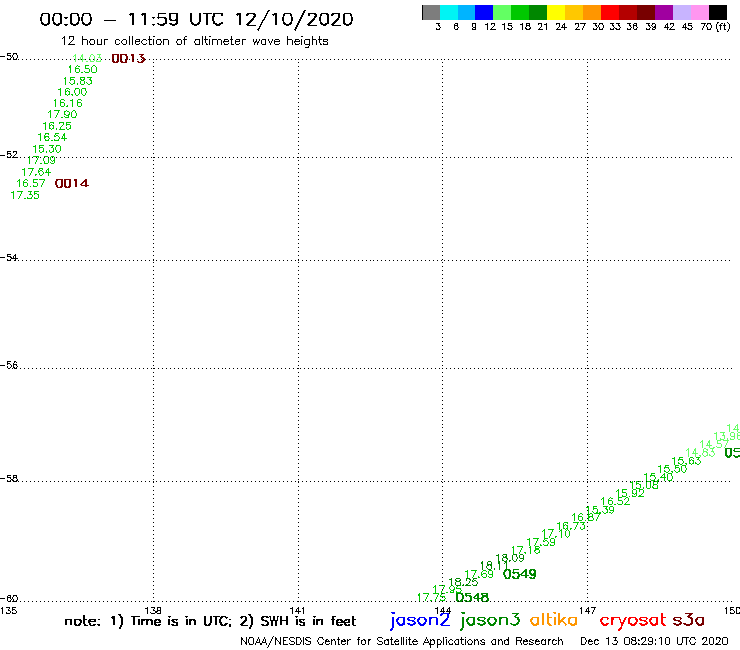This screenshot has height=650, width=740.
Task: Select the 141 longitude axis label
Action: click(x=297, y=610)
